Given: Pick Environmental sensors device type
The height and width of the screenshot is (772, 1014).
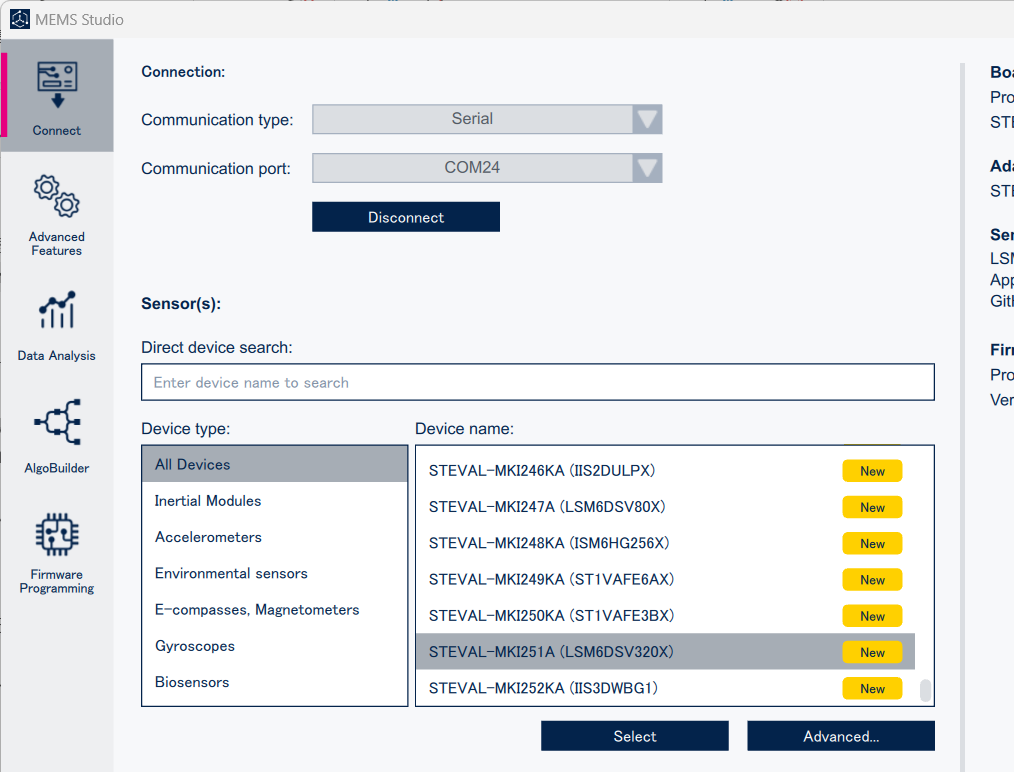Looking at the screenshot, I should pos(231,573).
